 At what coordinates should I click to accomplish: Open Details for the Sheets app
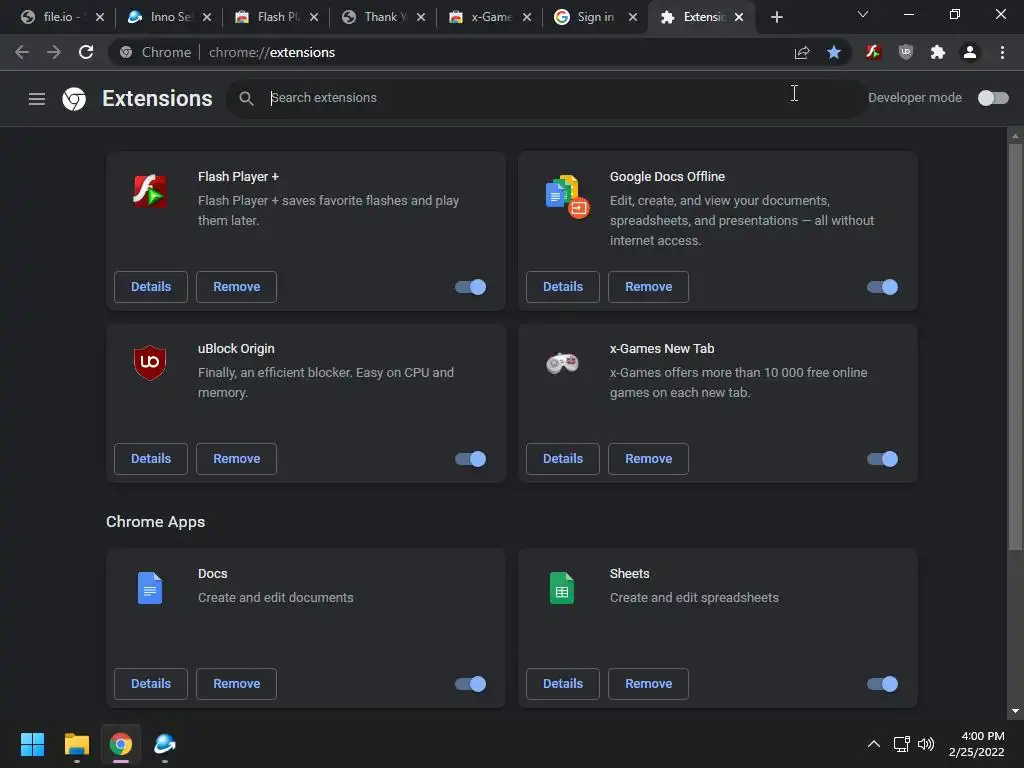[563, 684]
